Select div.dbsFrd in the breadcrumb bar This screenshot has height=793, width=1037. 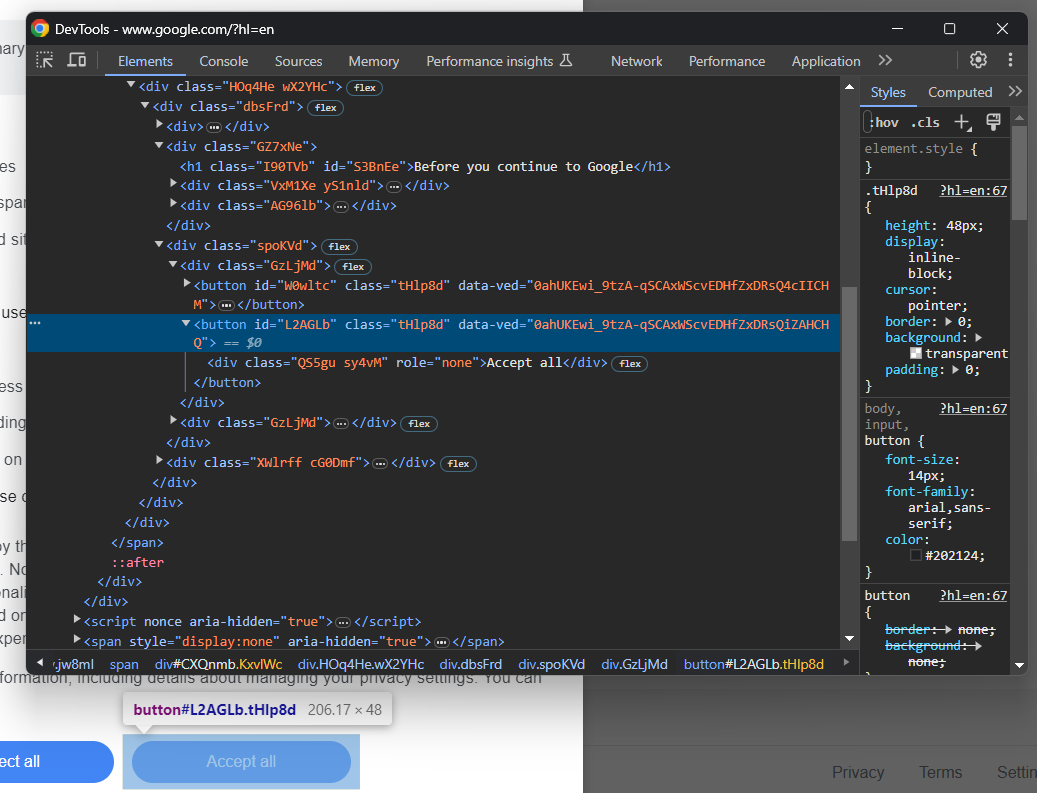(471, 664)
